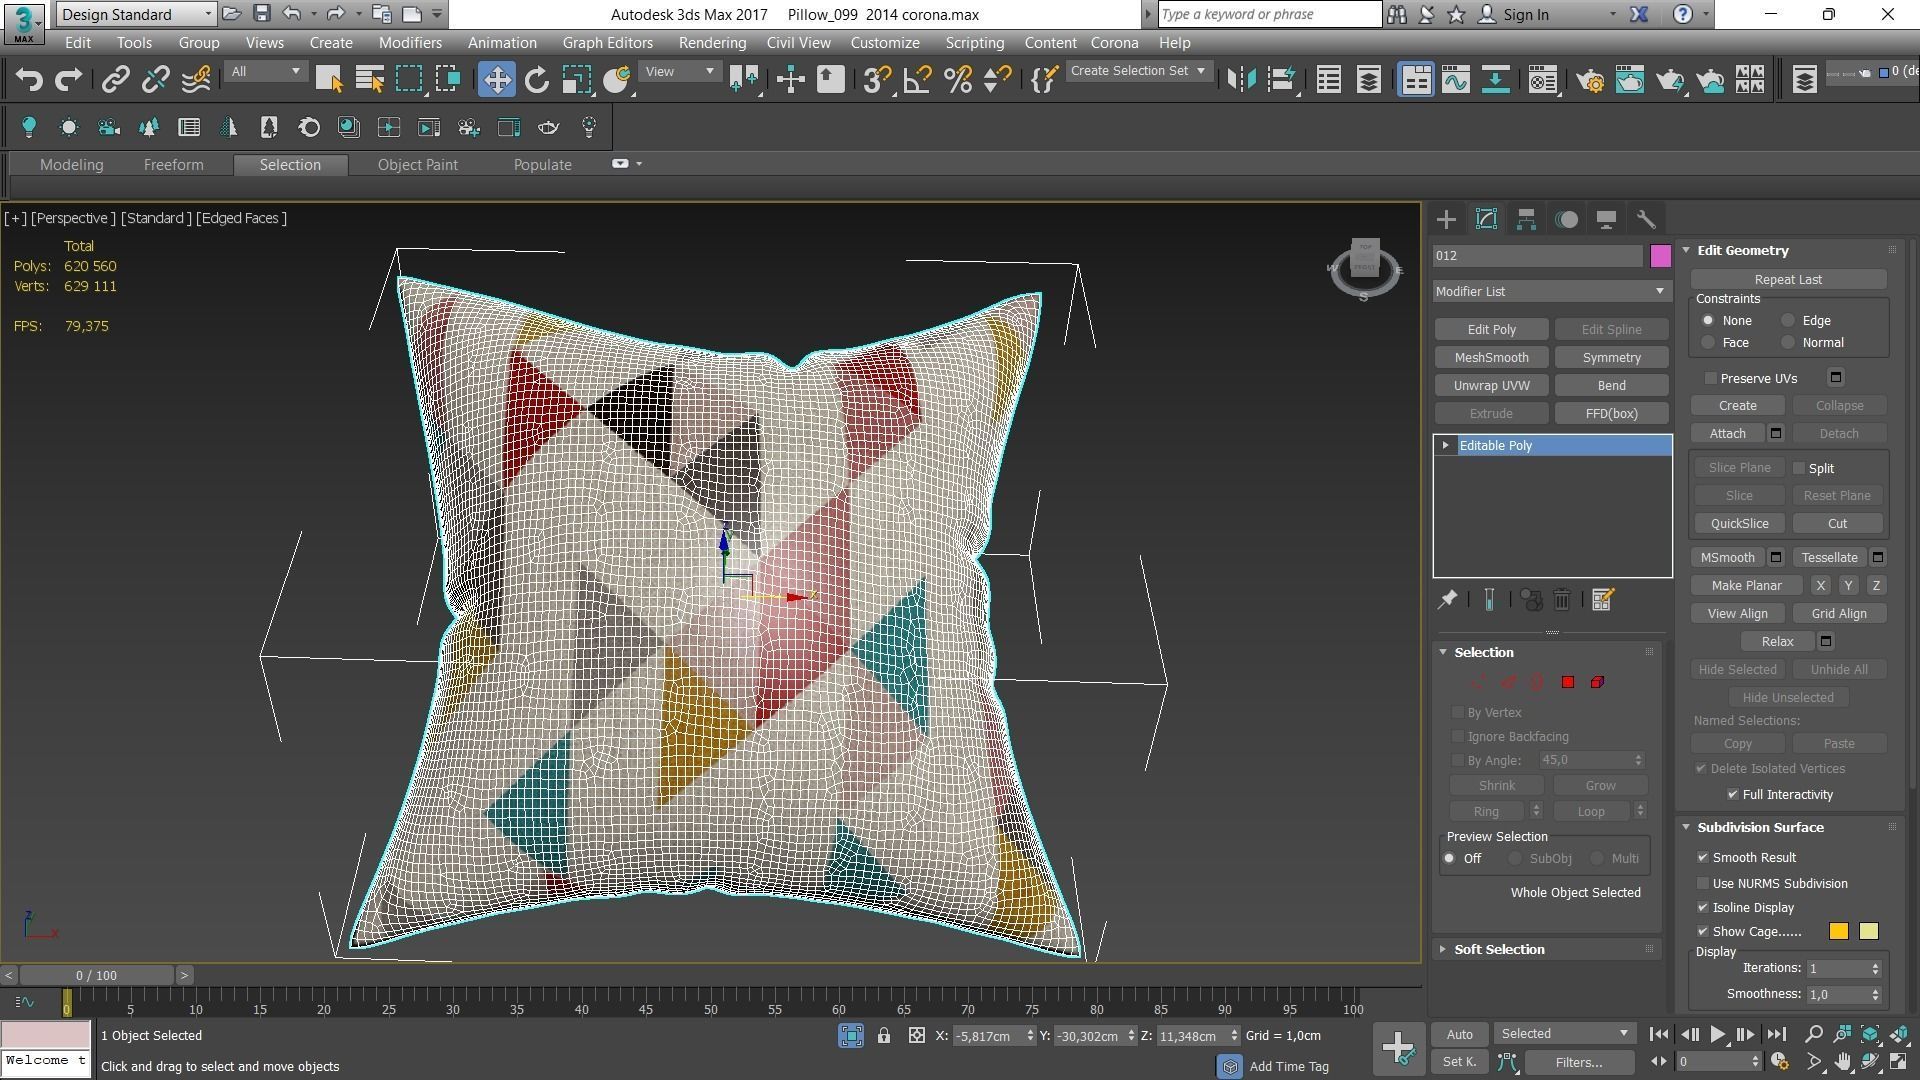Image resolution: width=1920 pixels, height=1080 pixels.
Task: Enable Use NURMS Subdivision checkbox
Action: pyautogui.click(x=1703, y=884)
